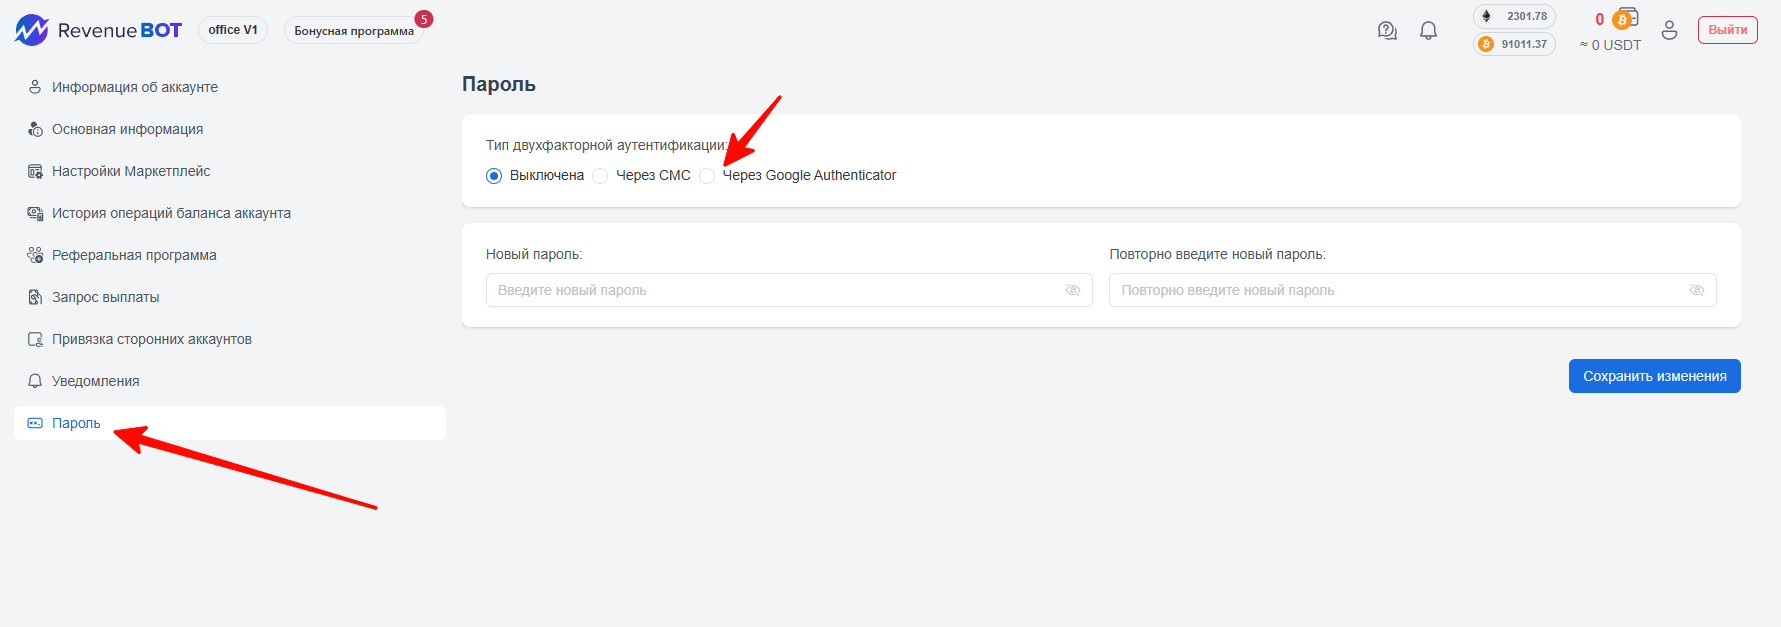The image size is (1781, 627).
Task: Click the Bitcoin price 91011.37 pill
Action: 1514,44
